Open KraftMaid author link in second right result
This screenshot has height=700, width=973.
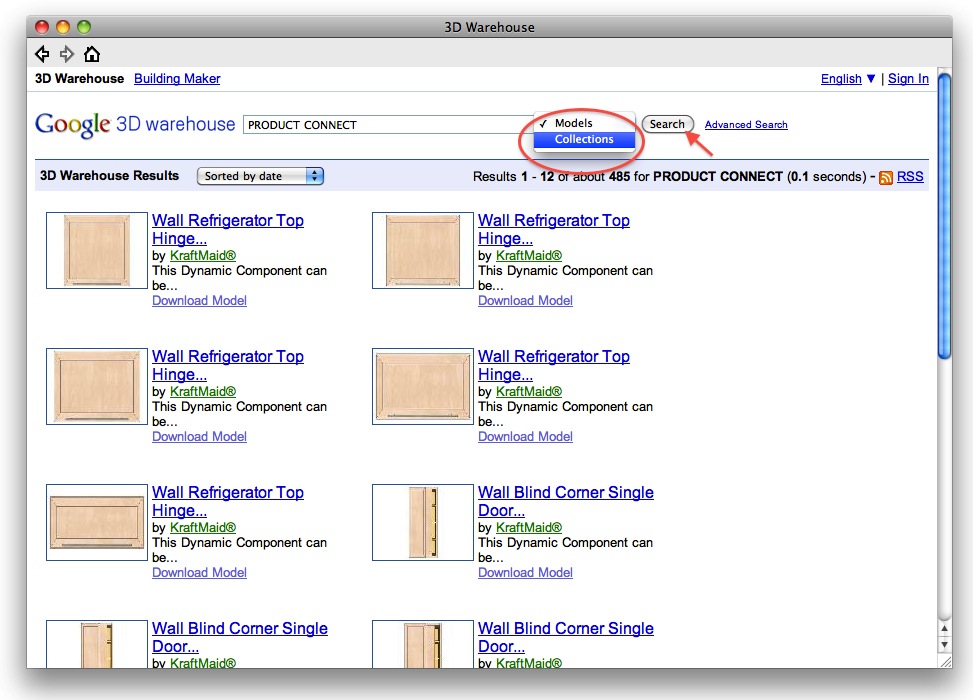[x=529, y=392]
